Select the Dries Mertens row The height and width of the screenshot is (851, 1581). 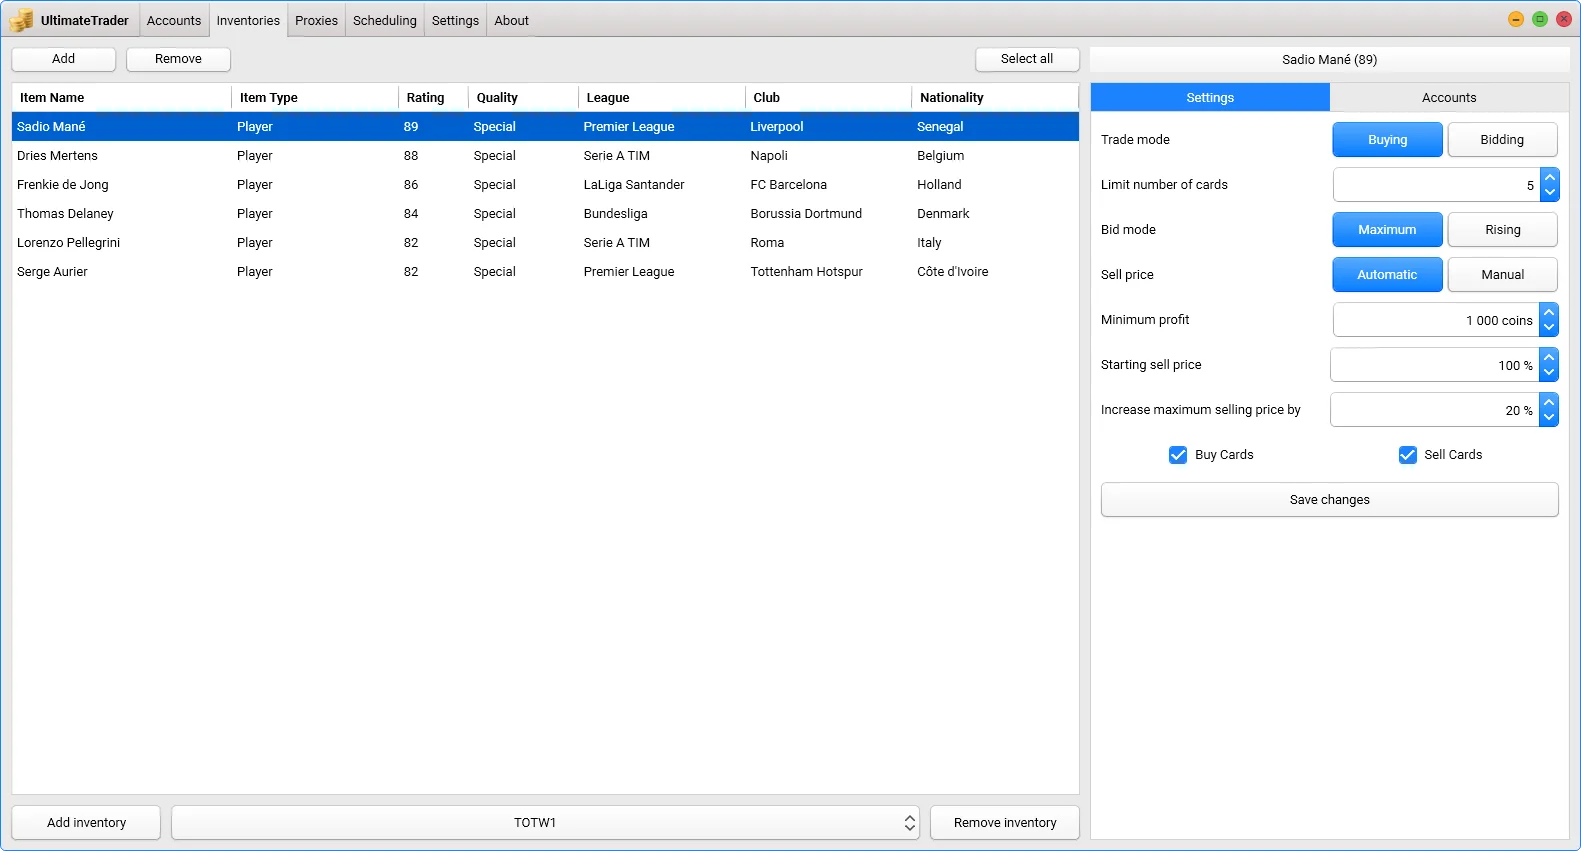tap(545, 156)
